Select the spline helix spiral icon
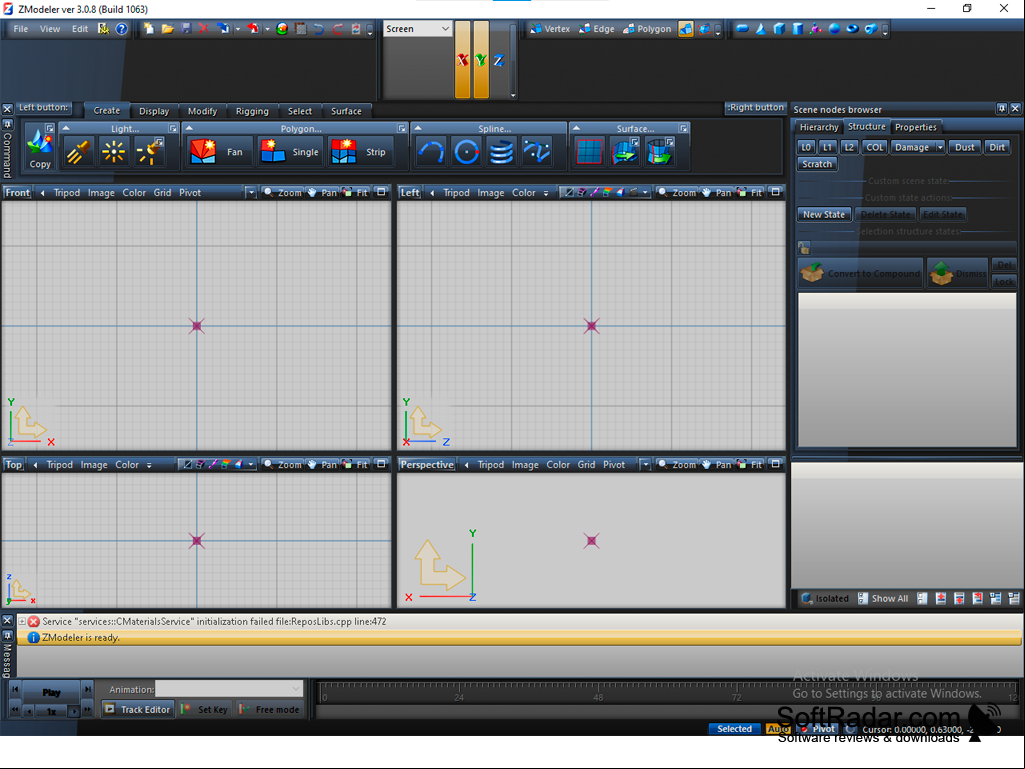1025x769 pixels. [501, 152]
